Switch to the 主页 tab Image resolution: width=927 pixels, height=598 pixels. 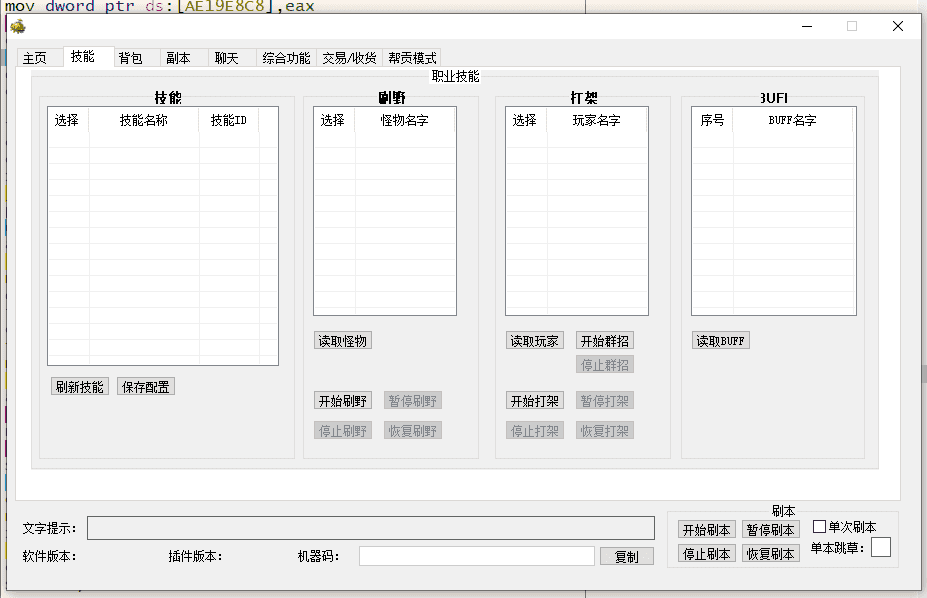(x=35, y=58)
